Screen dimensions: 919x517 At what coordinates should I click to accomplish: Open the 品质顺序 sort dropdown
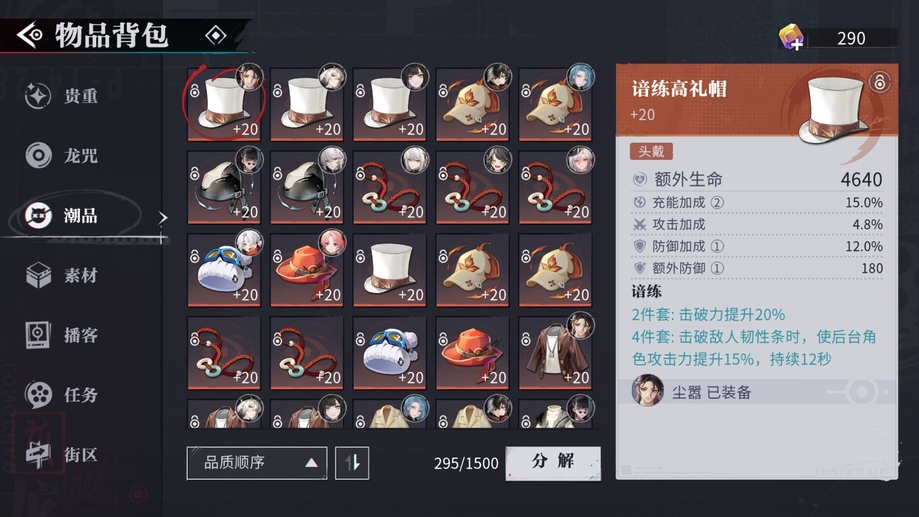coord(257,463)
